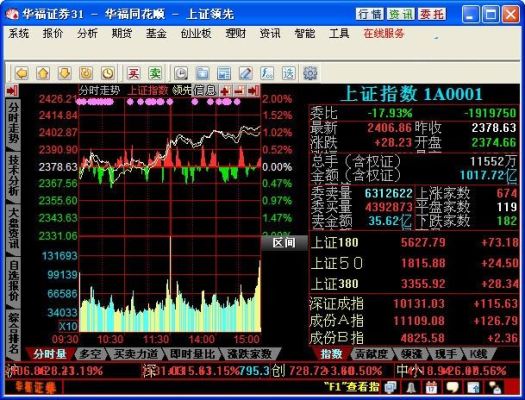Switch to the 现手 tab

[446, 354]
